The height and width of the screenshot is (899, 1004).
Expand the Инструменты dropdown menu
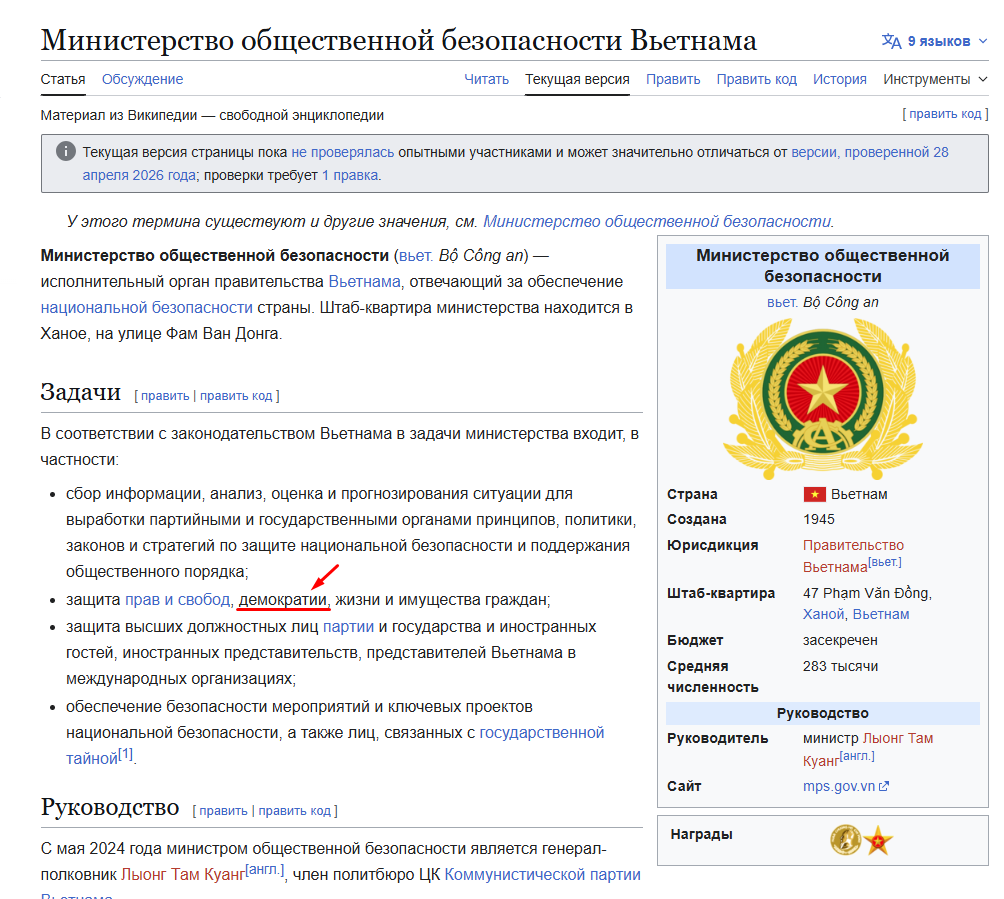pos(935,79)
